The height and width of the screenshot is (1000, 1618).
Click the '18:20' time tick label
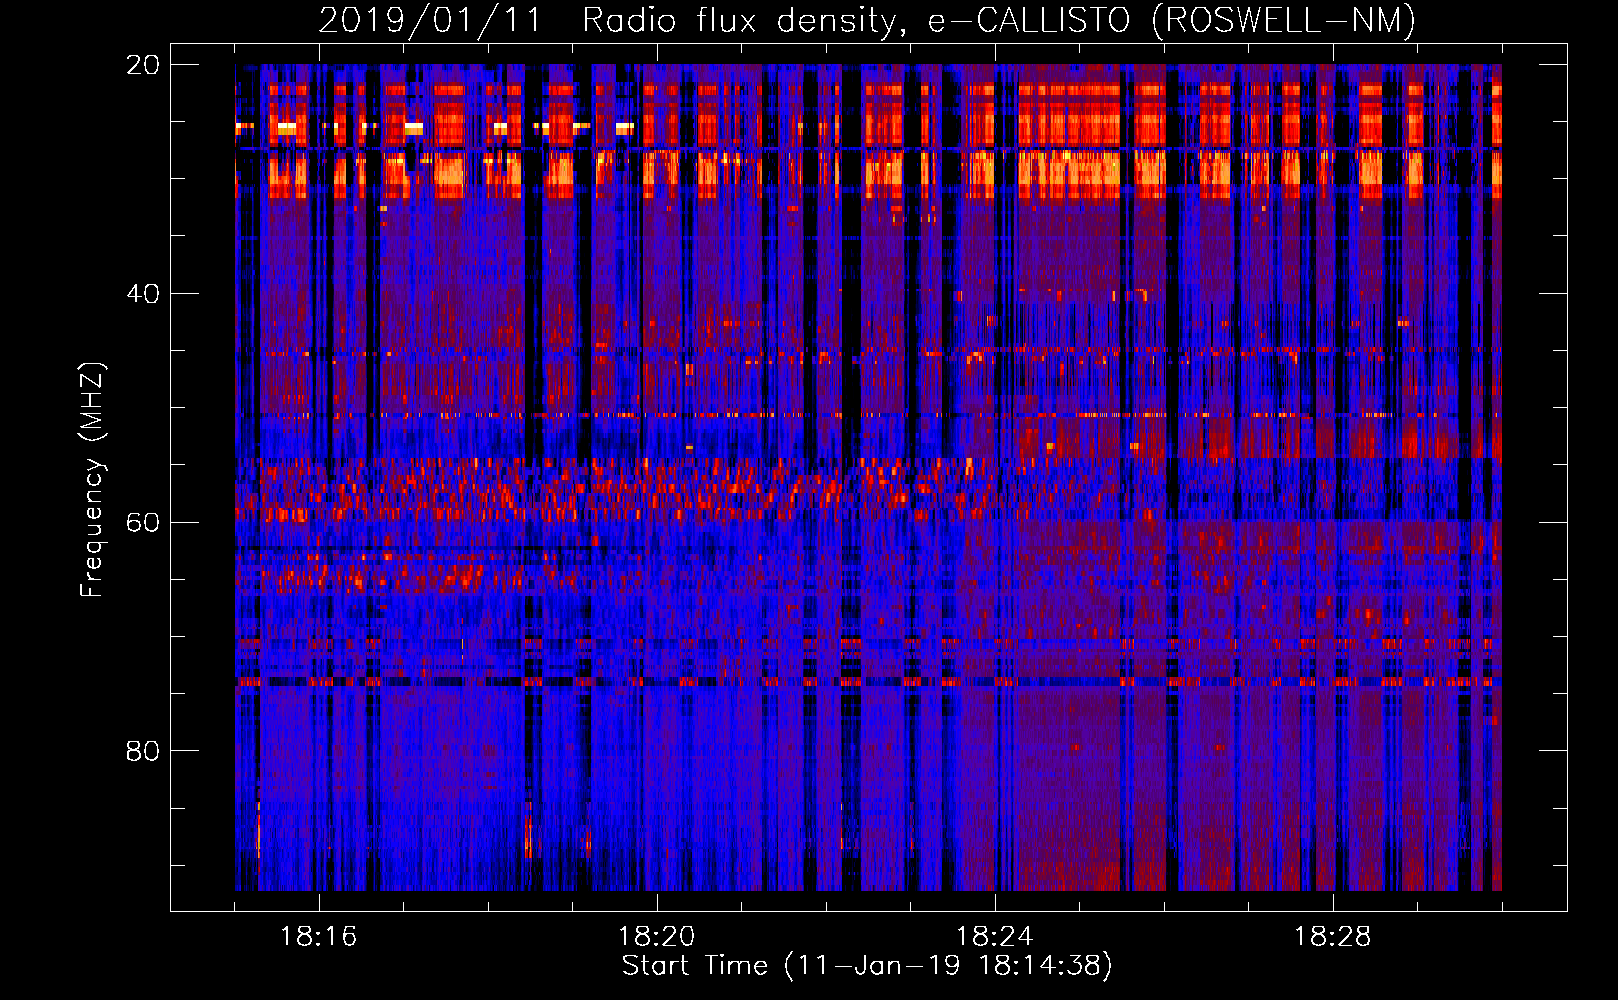click(x=656, y=937)
